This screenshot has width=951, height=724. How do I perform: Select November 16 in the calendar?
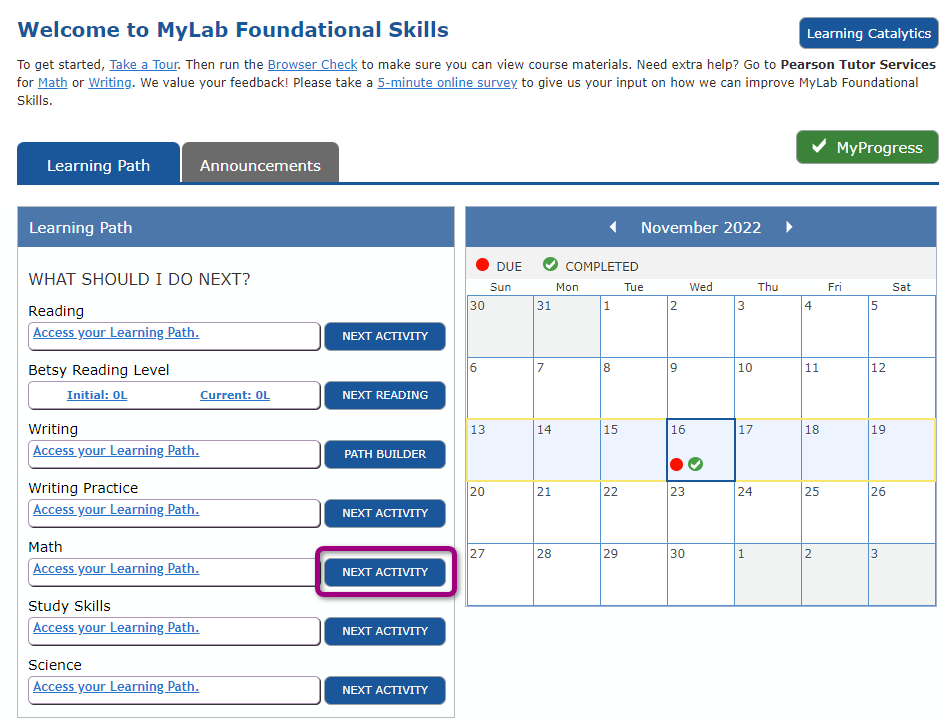701,450
